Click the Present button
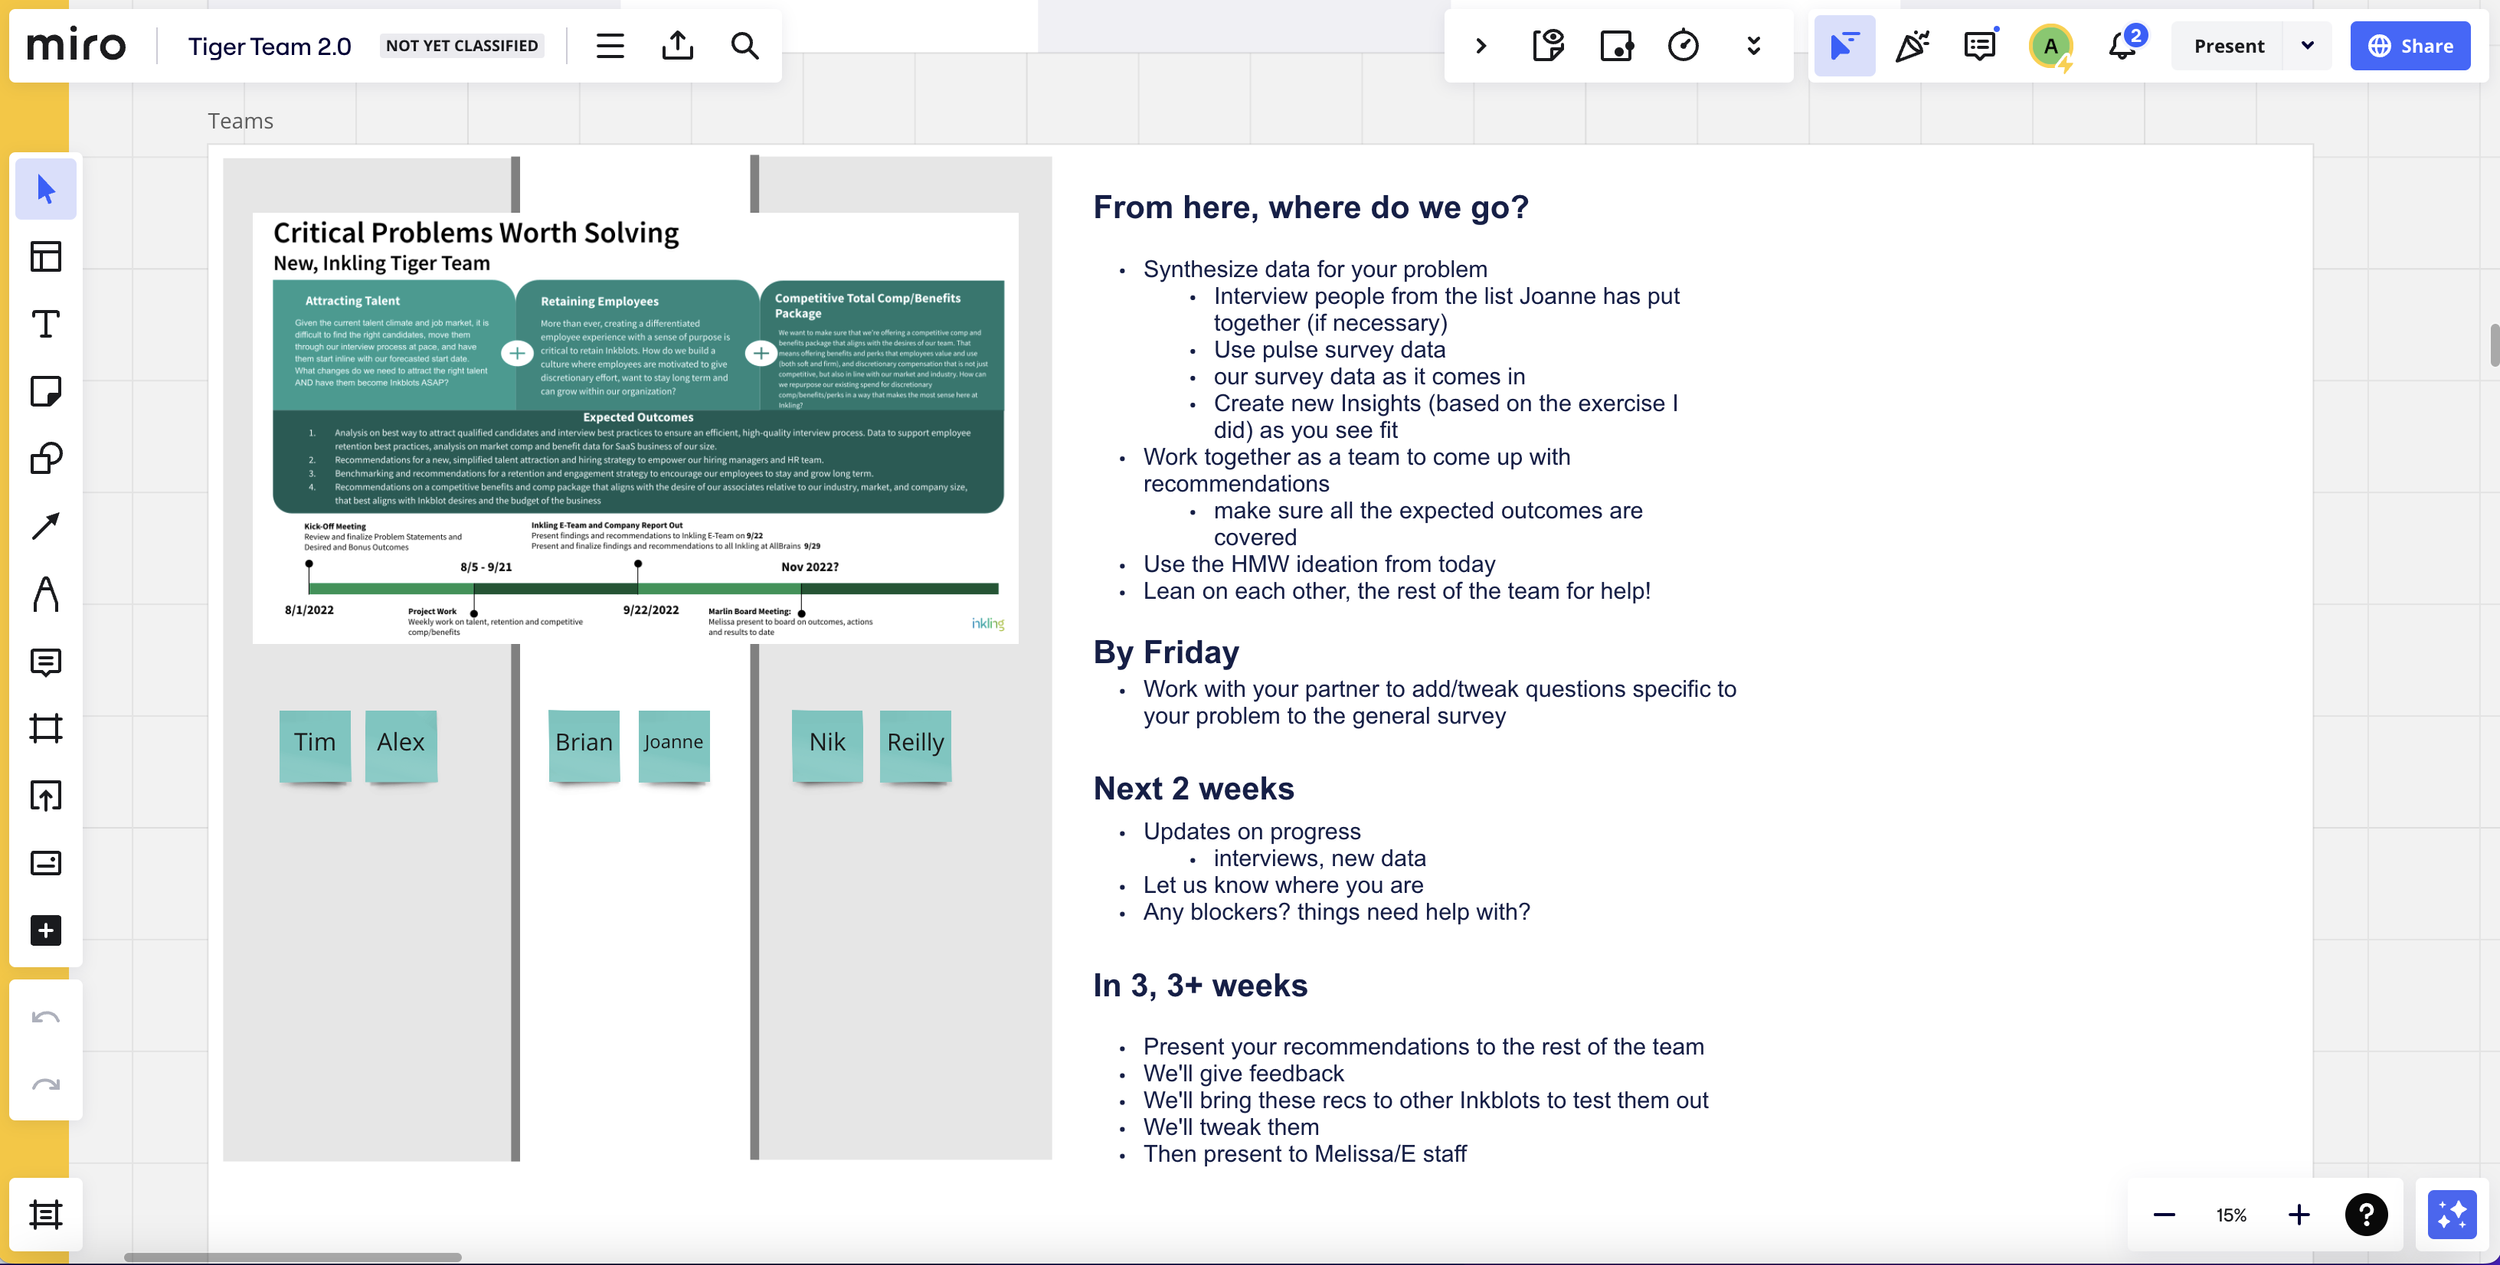 coord(2228,46)
